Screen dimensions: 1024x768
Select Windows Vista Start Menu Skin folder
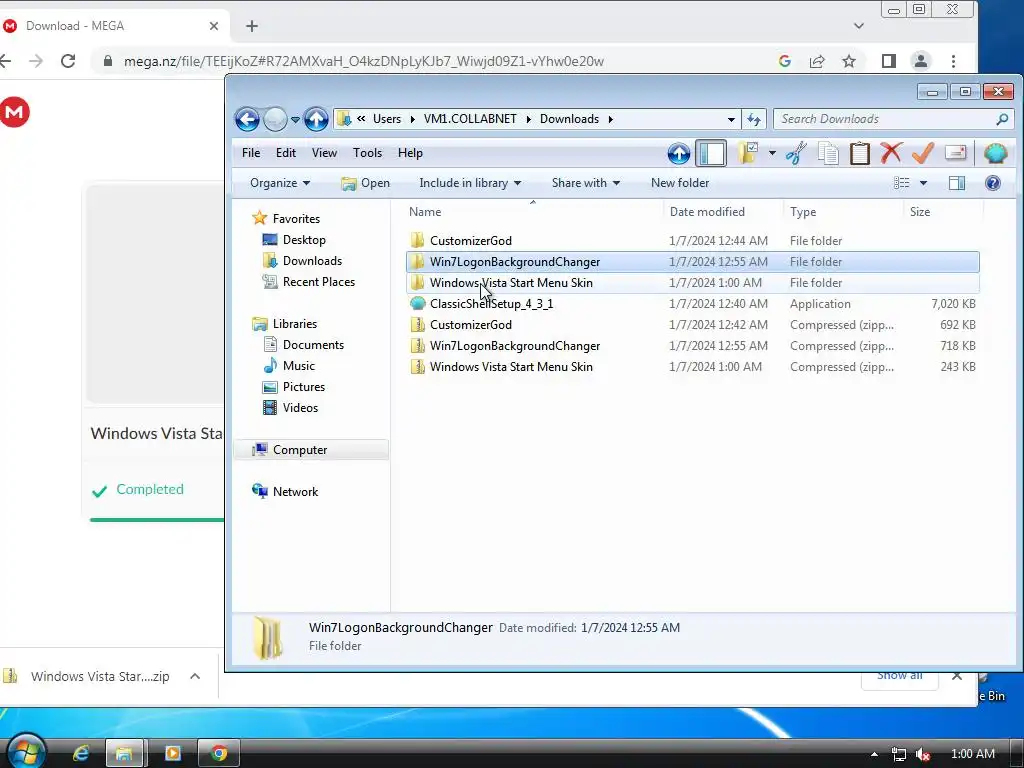[692, 283]
